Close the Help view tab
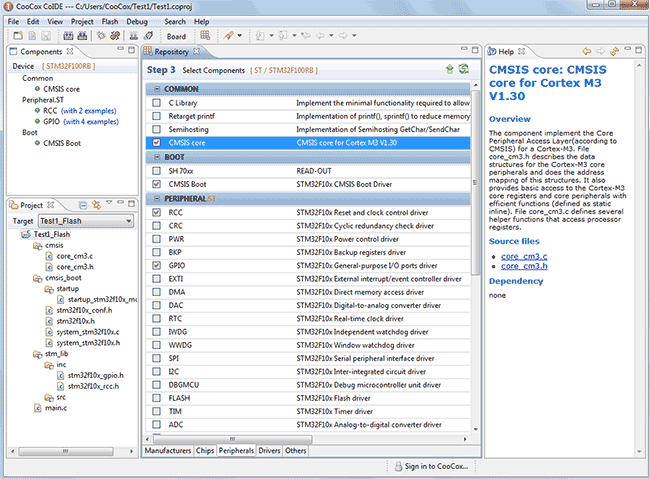Screen dimensions: 650x479 point(521,51)
